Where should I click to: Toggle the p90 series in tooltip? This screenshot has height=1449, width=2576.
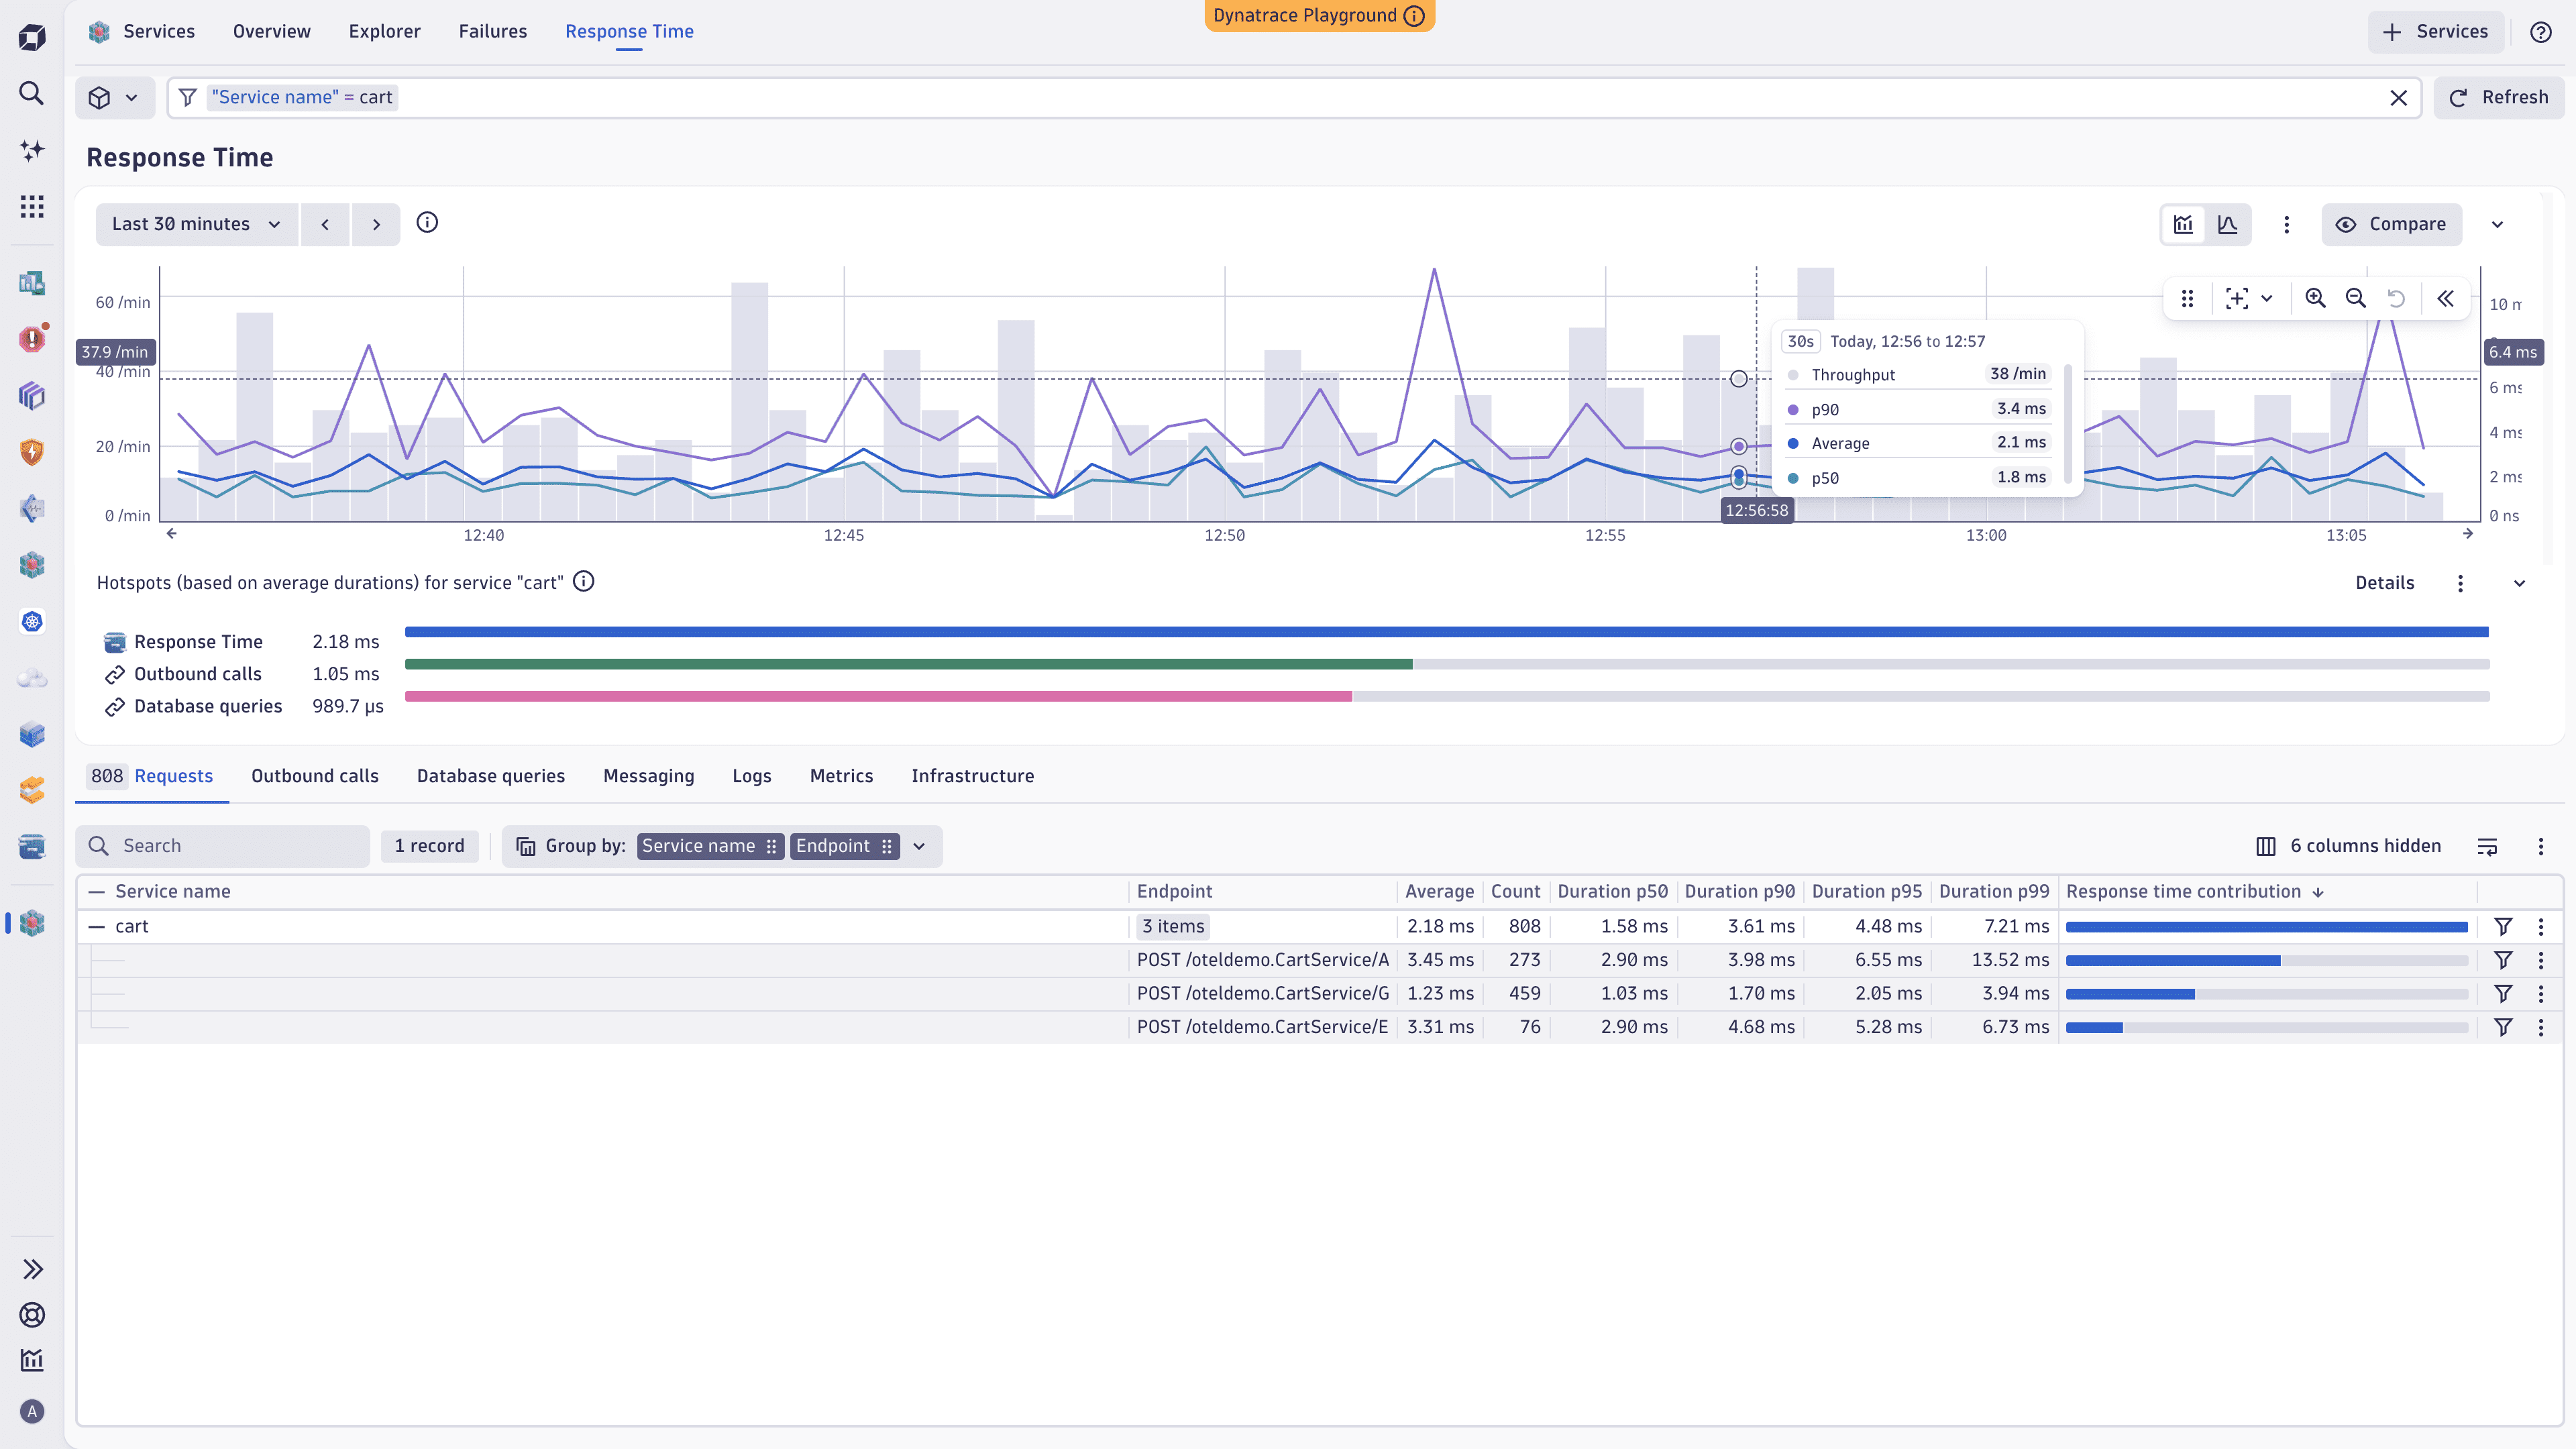coord(1917,409)
